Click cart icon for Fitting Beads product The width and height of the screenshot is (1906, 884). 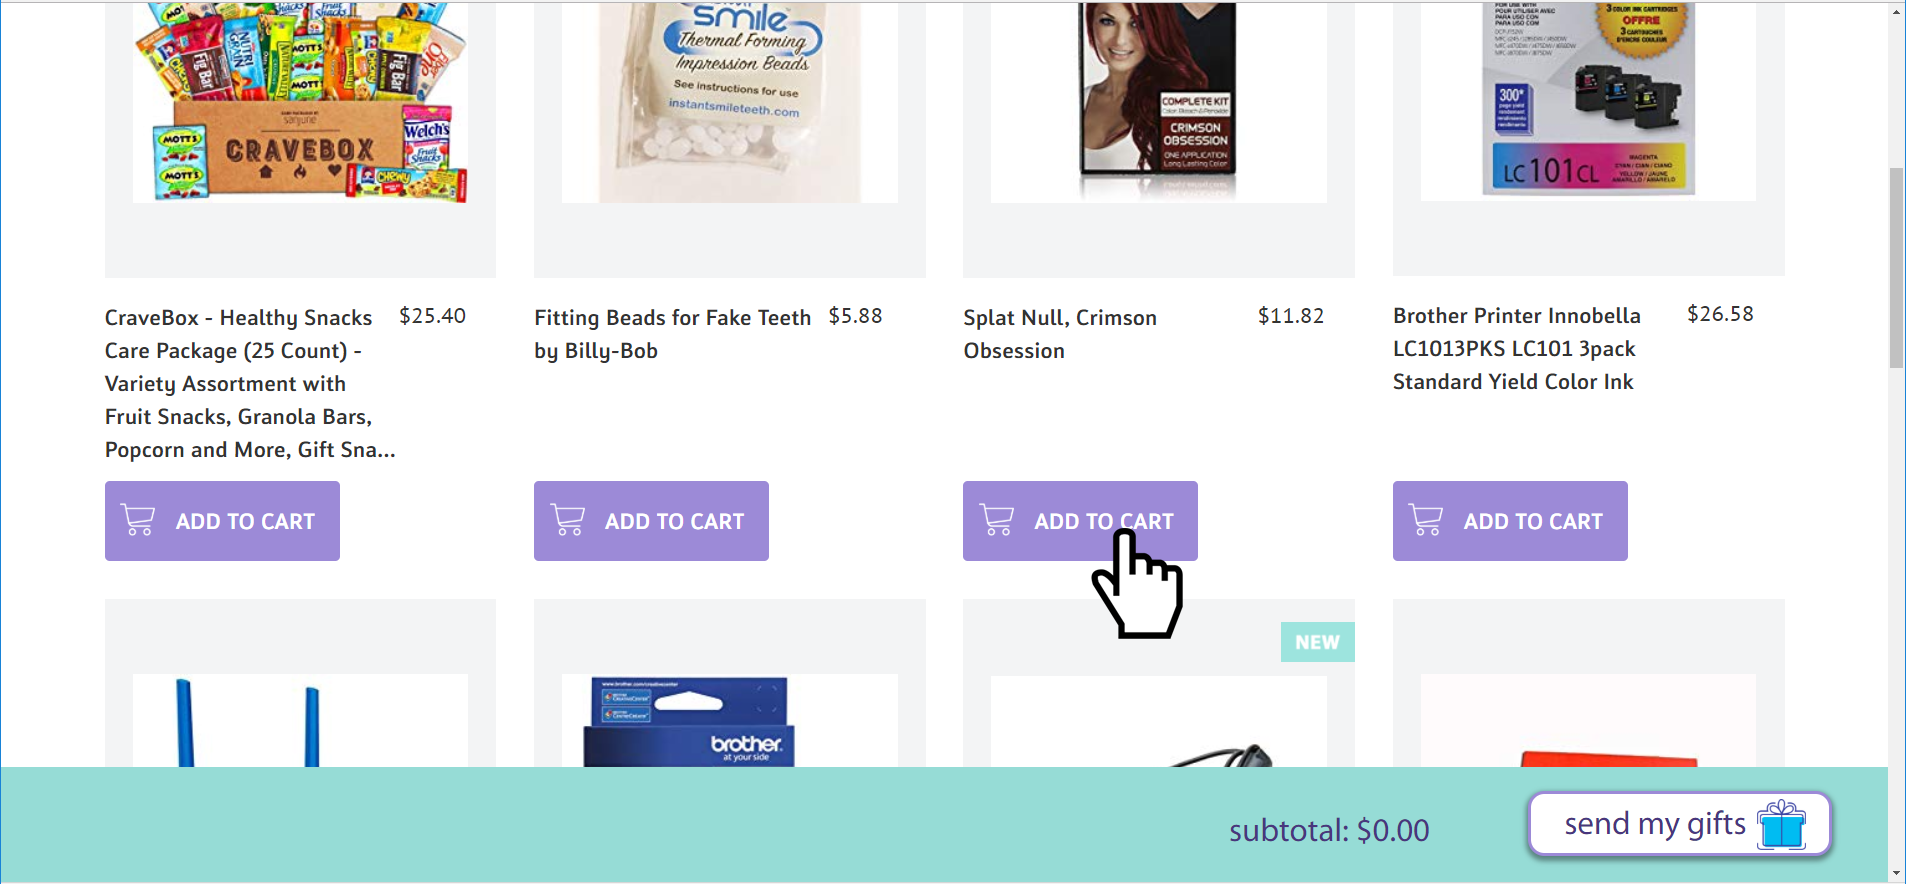(568, 520)
